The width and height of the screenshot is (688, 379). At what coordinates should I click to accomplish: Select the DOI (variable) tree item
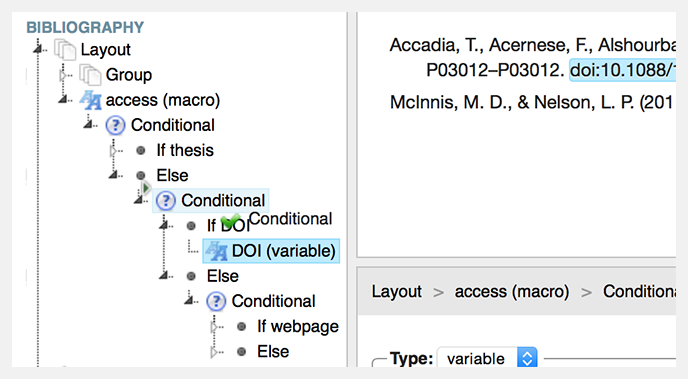(271, 251)
